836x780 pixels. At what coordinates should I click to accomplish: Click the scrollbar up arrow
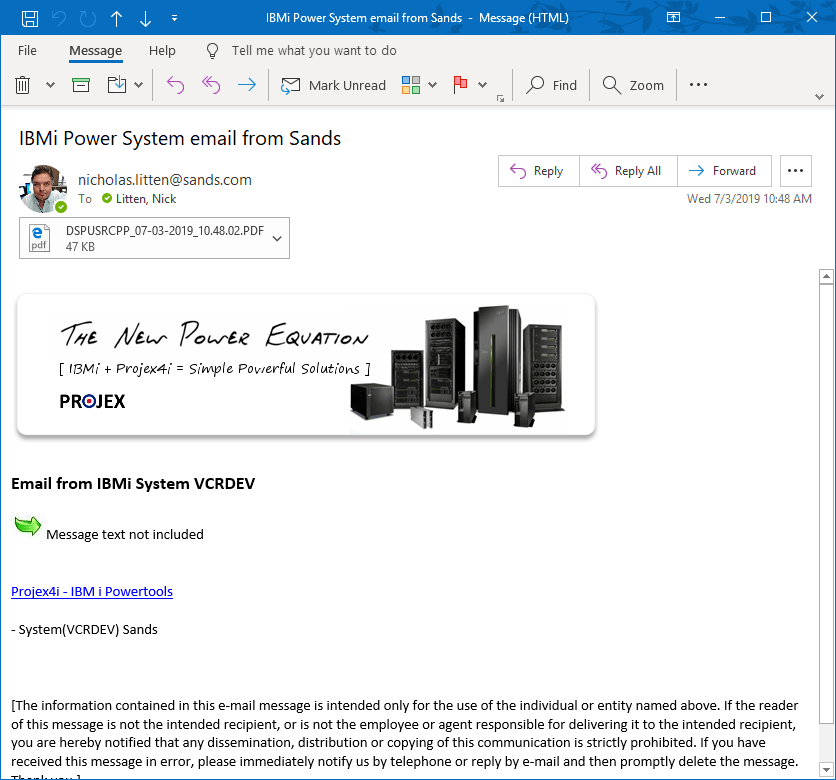coord(826,276)
